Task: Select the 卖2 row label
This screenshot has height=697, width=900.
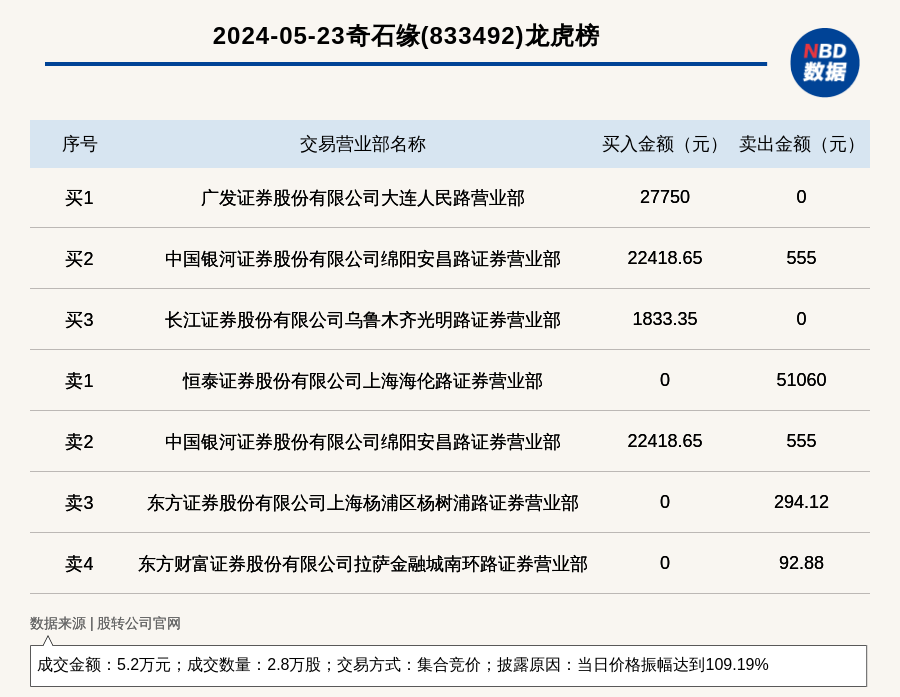Action: point(79,442)
